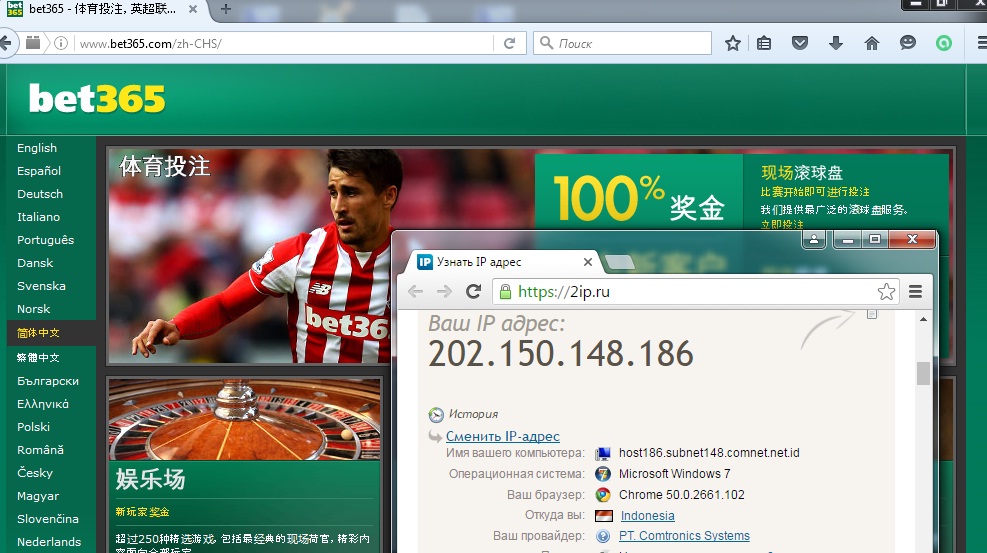This screenshot has height=553, width=987.
Task: Choose Italiano language
Action: 38,216
